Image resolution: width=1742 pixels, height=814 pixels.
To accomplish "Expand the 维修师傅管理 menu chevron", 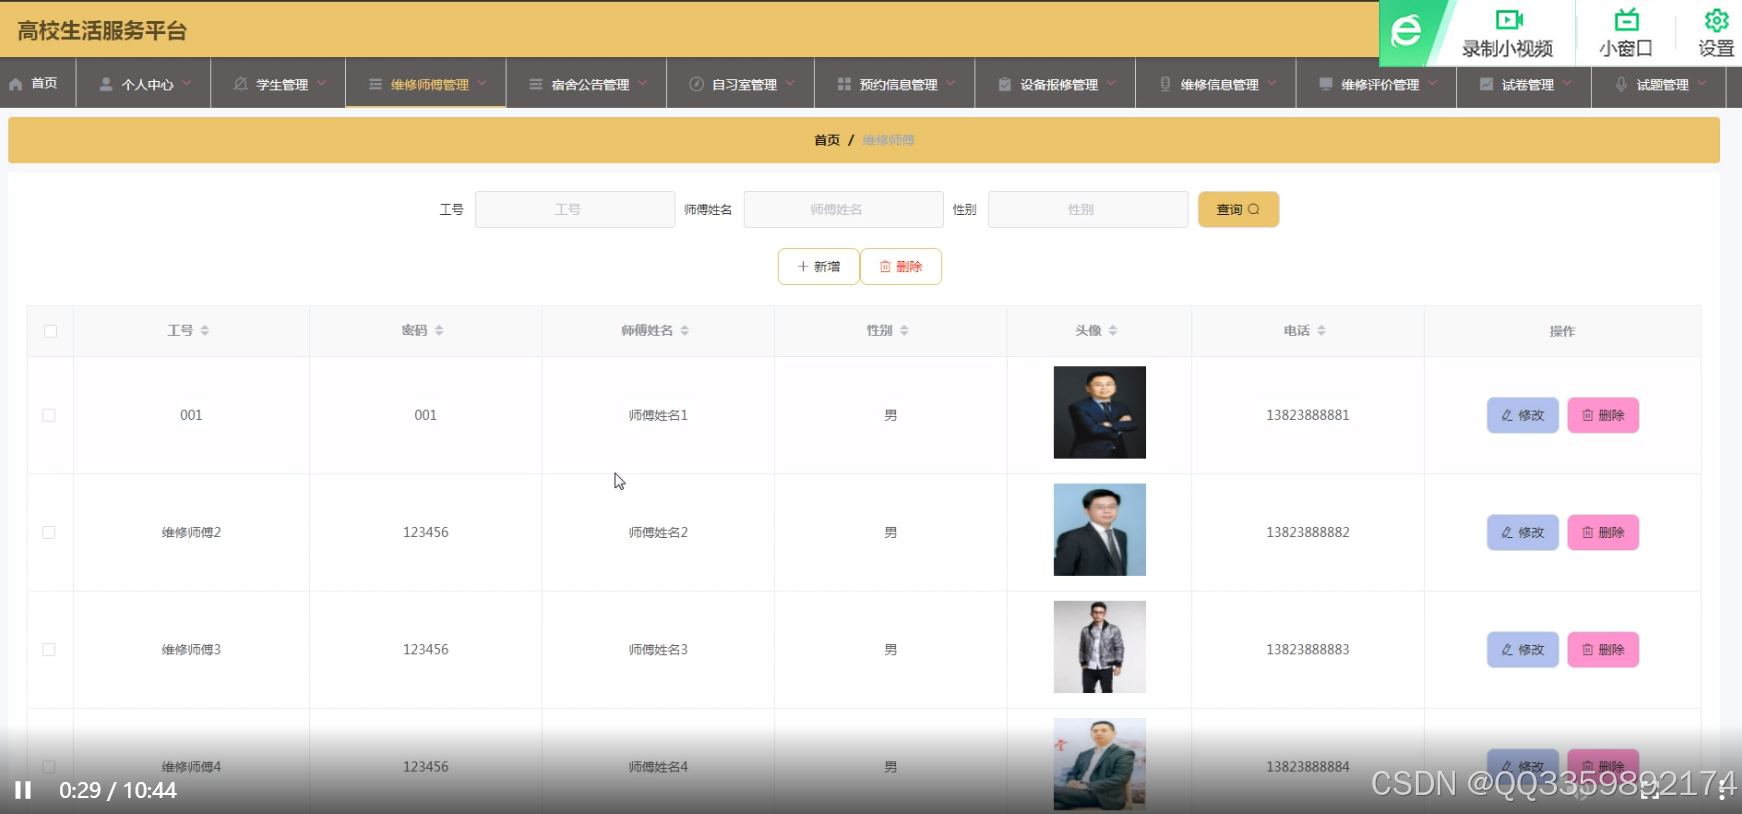I will [482, 83].
